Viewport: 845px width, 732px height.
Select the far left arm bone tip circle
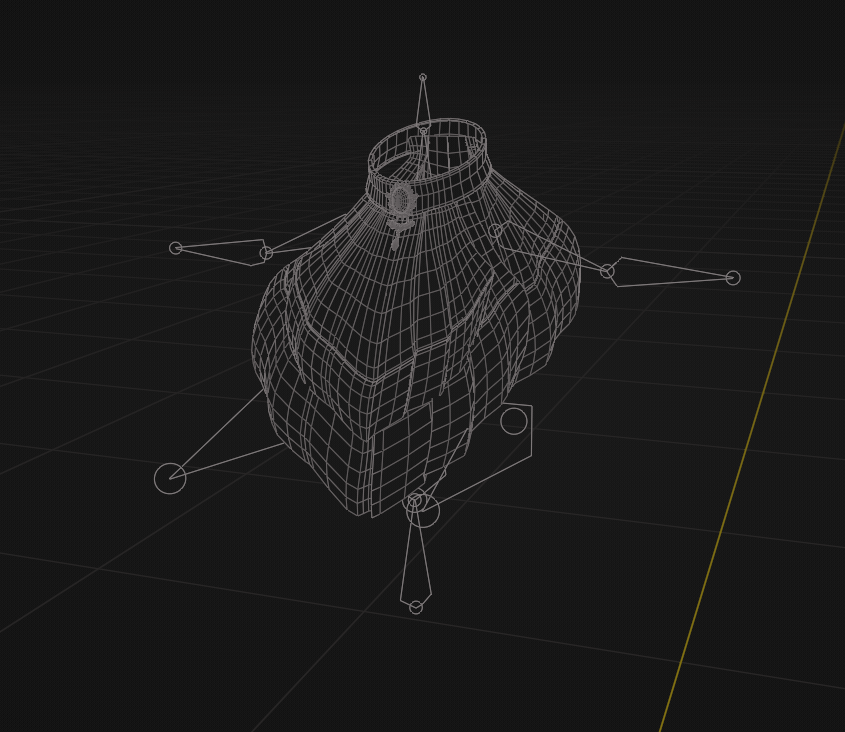[176, 248]
